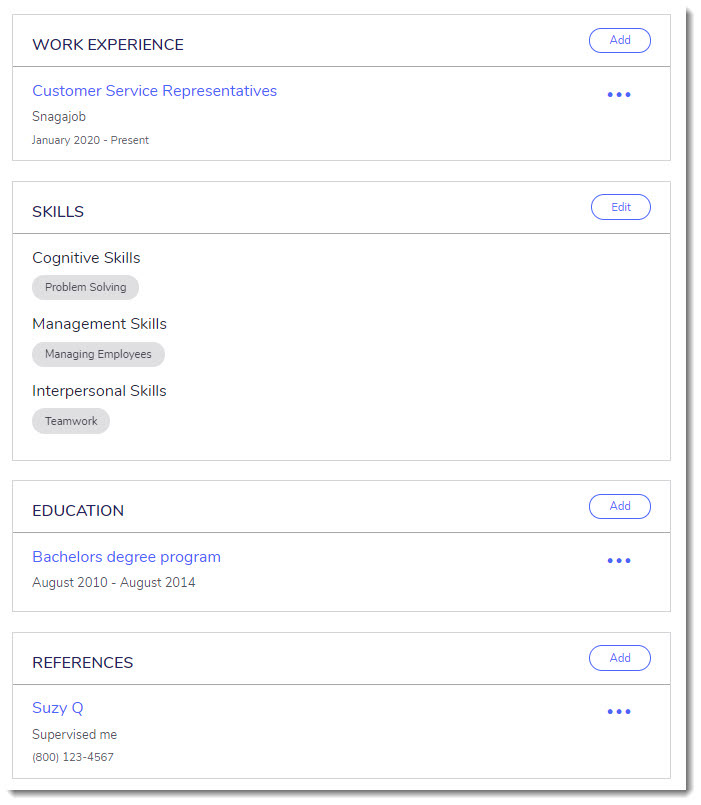The width and height of the screenshot is (701, 805).
Task: Select the Managing Employees skill tag
Action: (98, 354)
